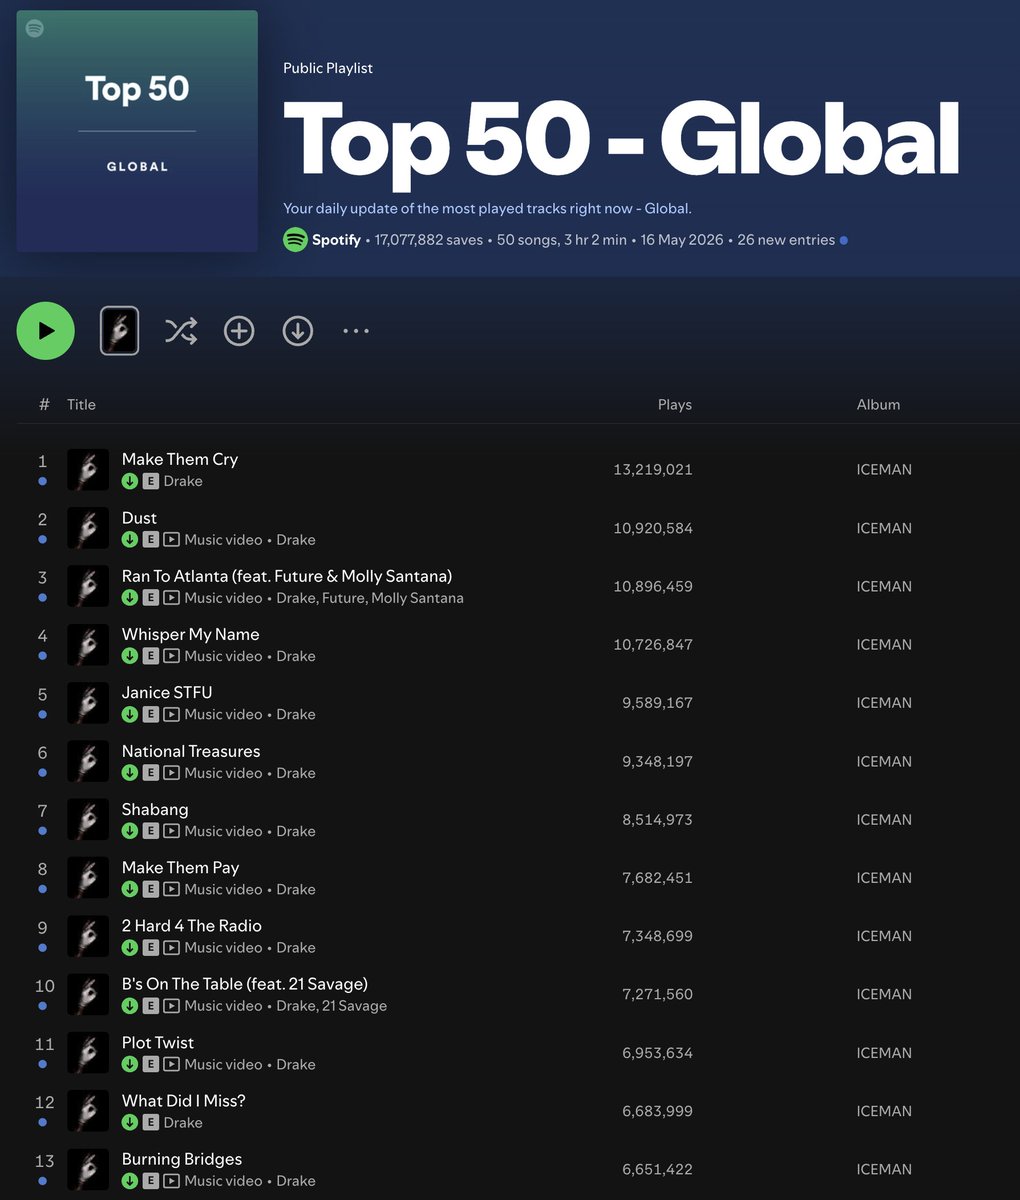
Task: Open Future artist link in Ran To Atlanta row
Action: (x=343, y=598)
